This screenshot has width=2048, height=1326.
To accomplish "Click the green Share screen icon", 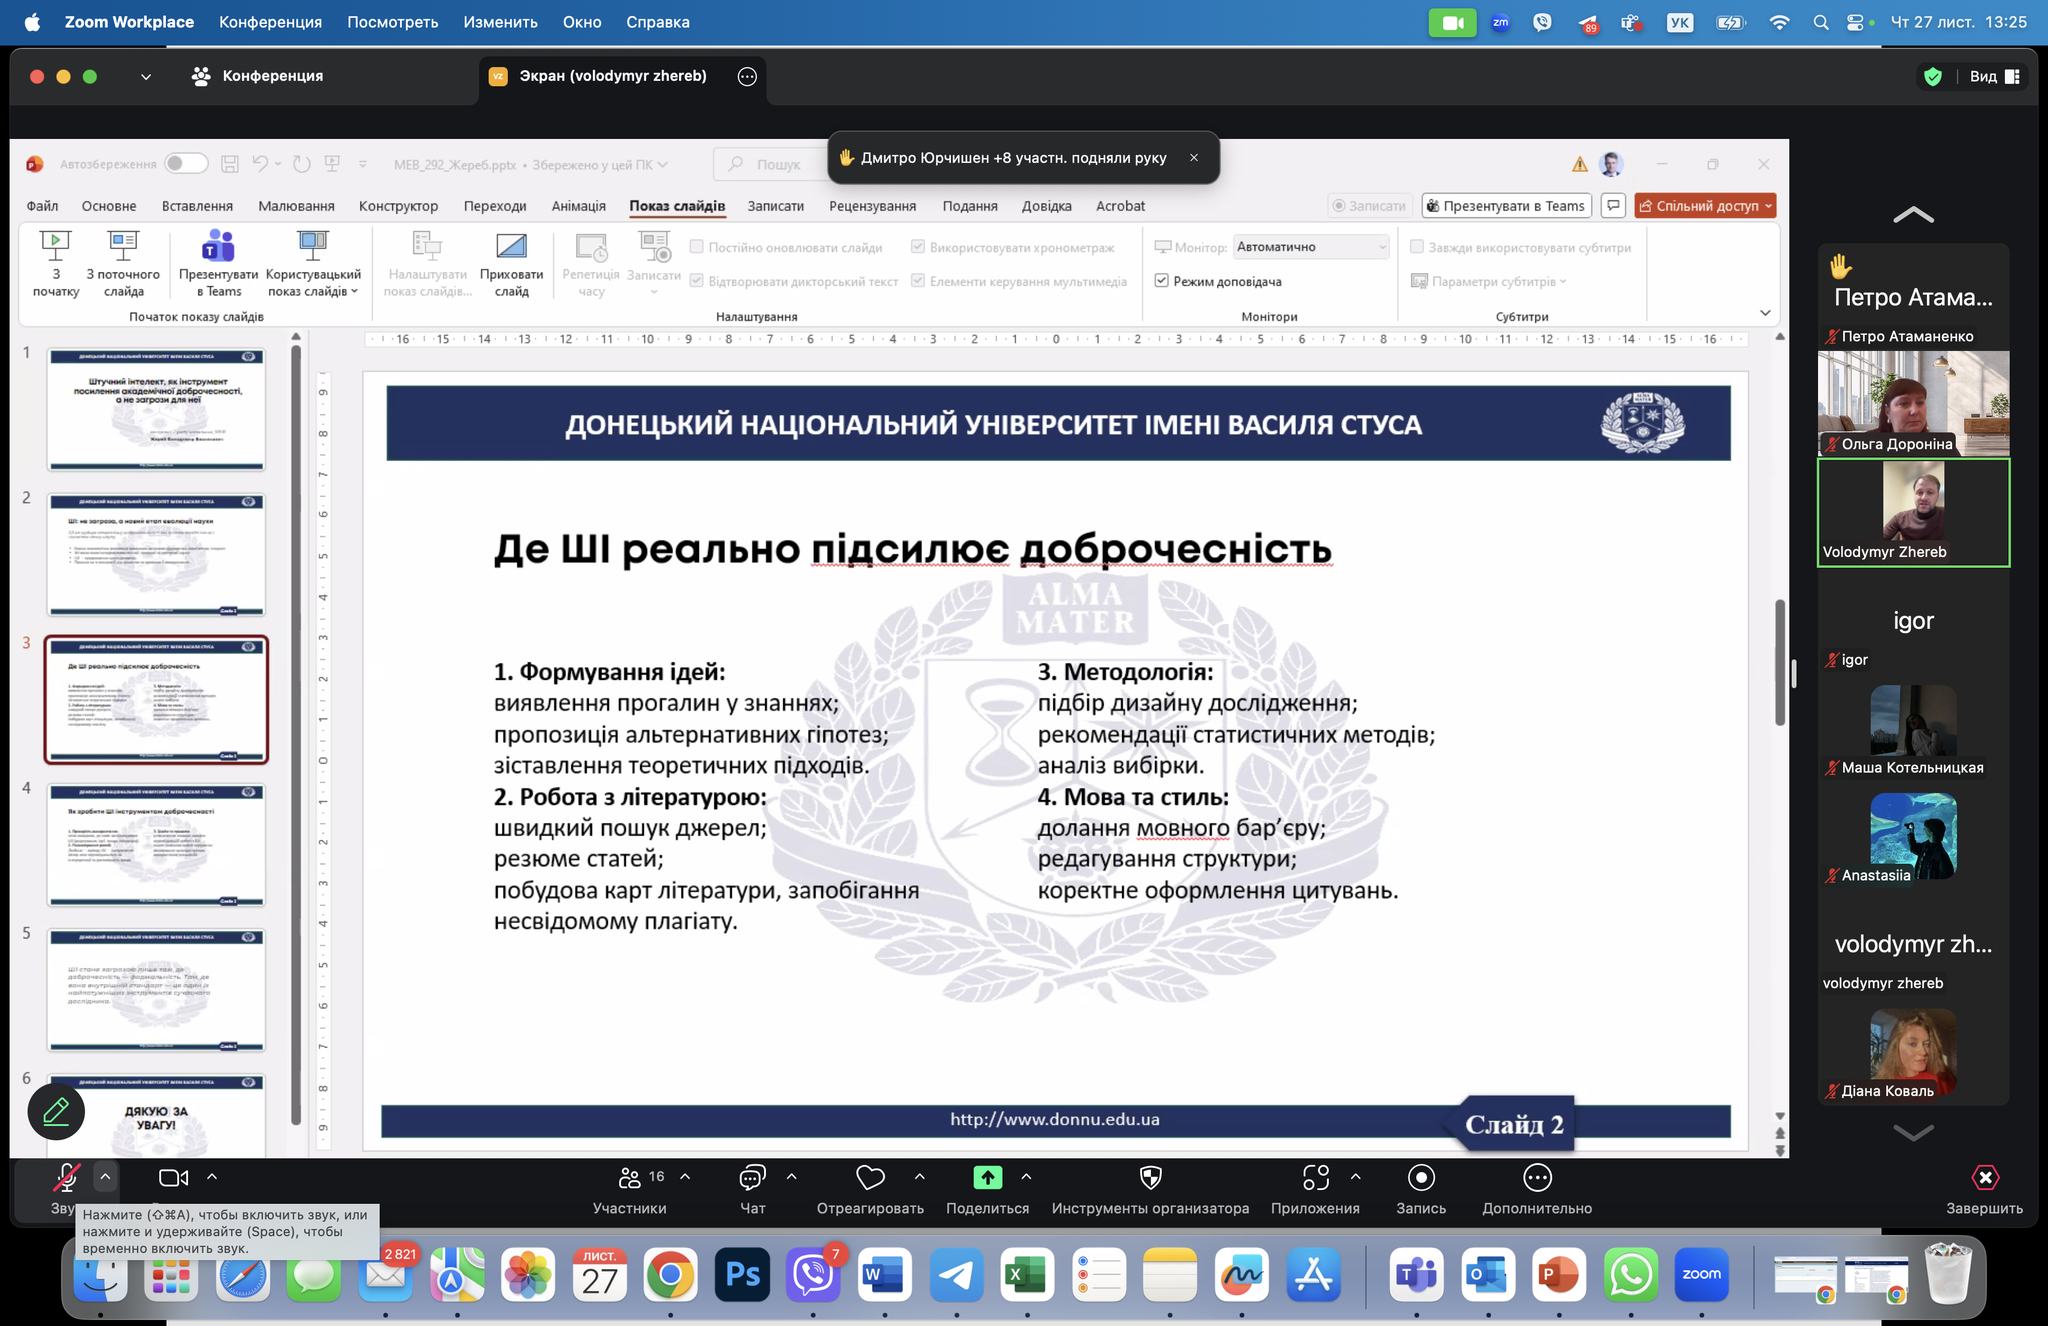I will click(x=987, y=1178).
